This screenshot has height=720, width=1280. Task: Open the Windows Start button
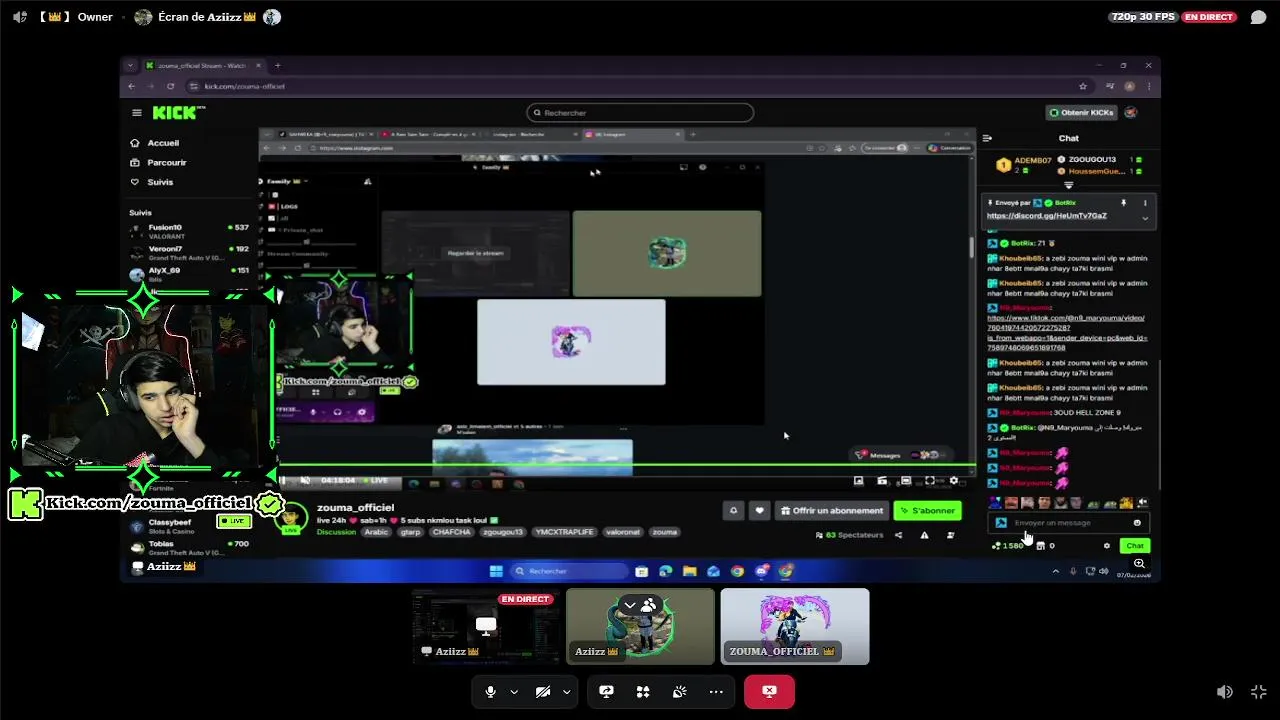pos(496,571)
